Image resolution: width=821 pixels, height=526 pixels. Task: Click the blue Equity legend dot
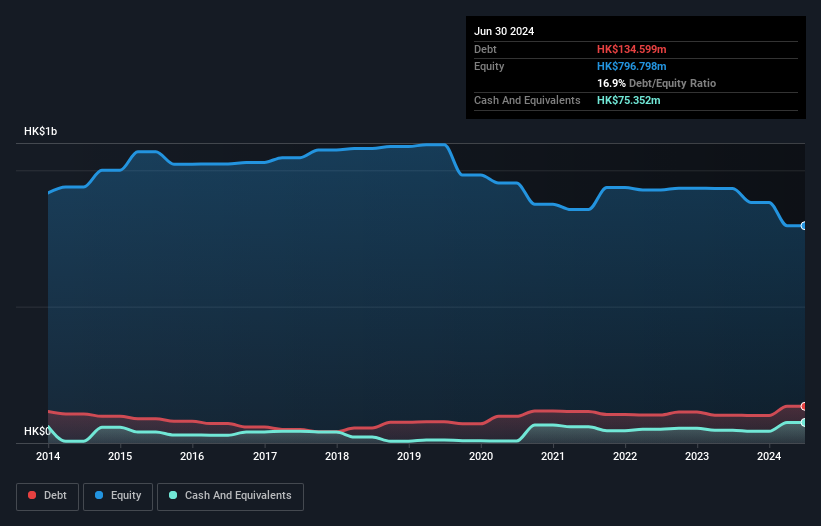click(x=99, y=495)
